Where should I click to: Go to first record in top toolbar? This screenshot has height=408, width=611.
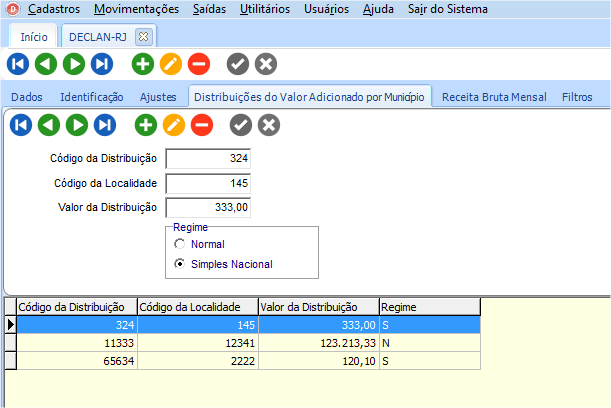tap(18, 64)
